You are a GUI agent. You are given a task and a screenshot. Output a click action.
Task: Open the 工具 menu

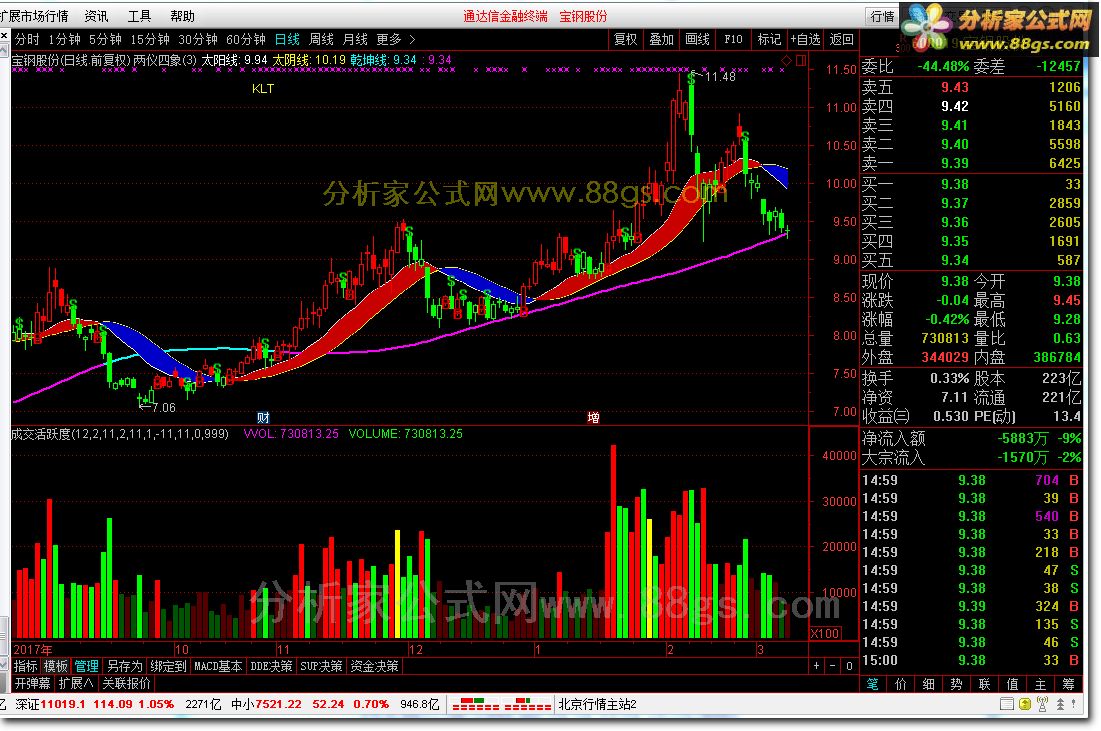[x=139, y=15]
